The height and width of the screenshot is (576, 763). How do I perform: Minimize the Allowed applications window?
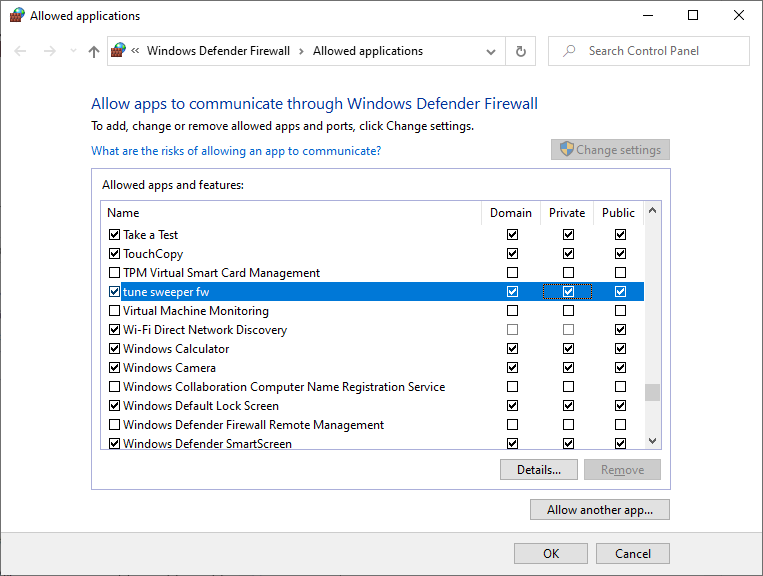[x=648, y=16]
